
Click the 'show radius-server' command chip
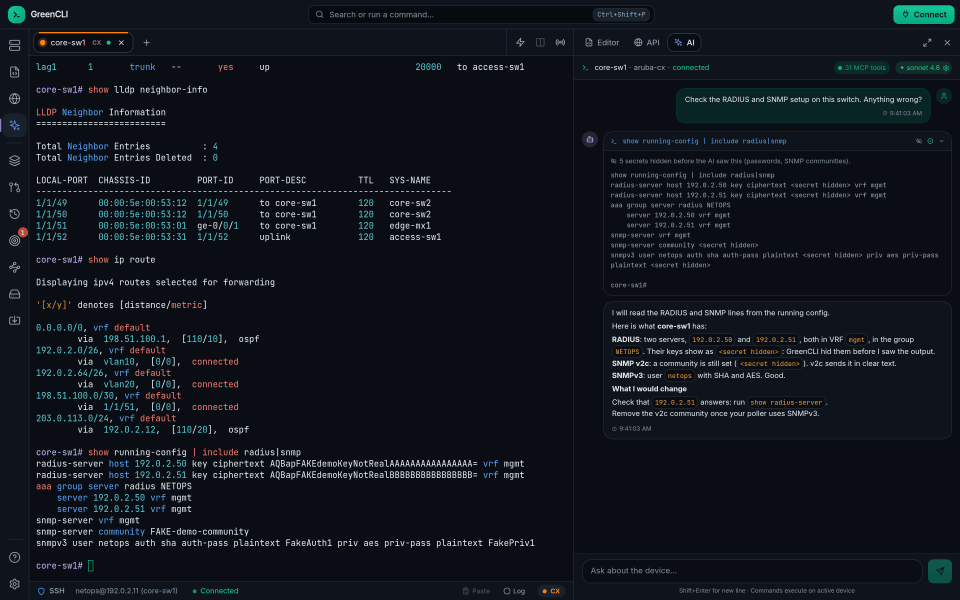786,402
